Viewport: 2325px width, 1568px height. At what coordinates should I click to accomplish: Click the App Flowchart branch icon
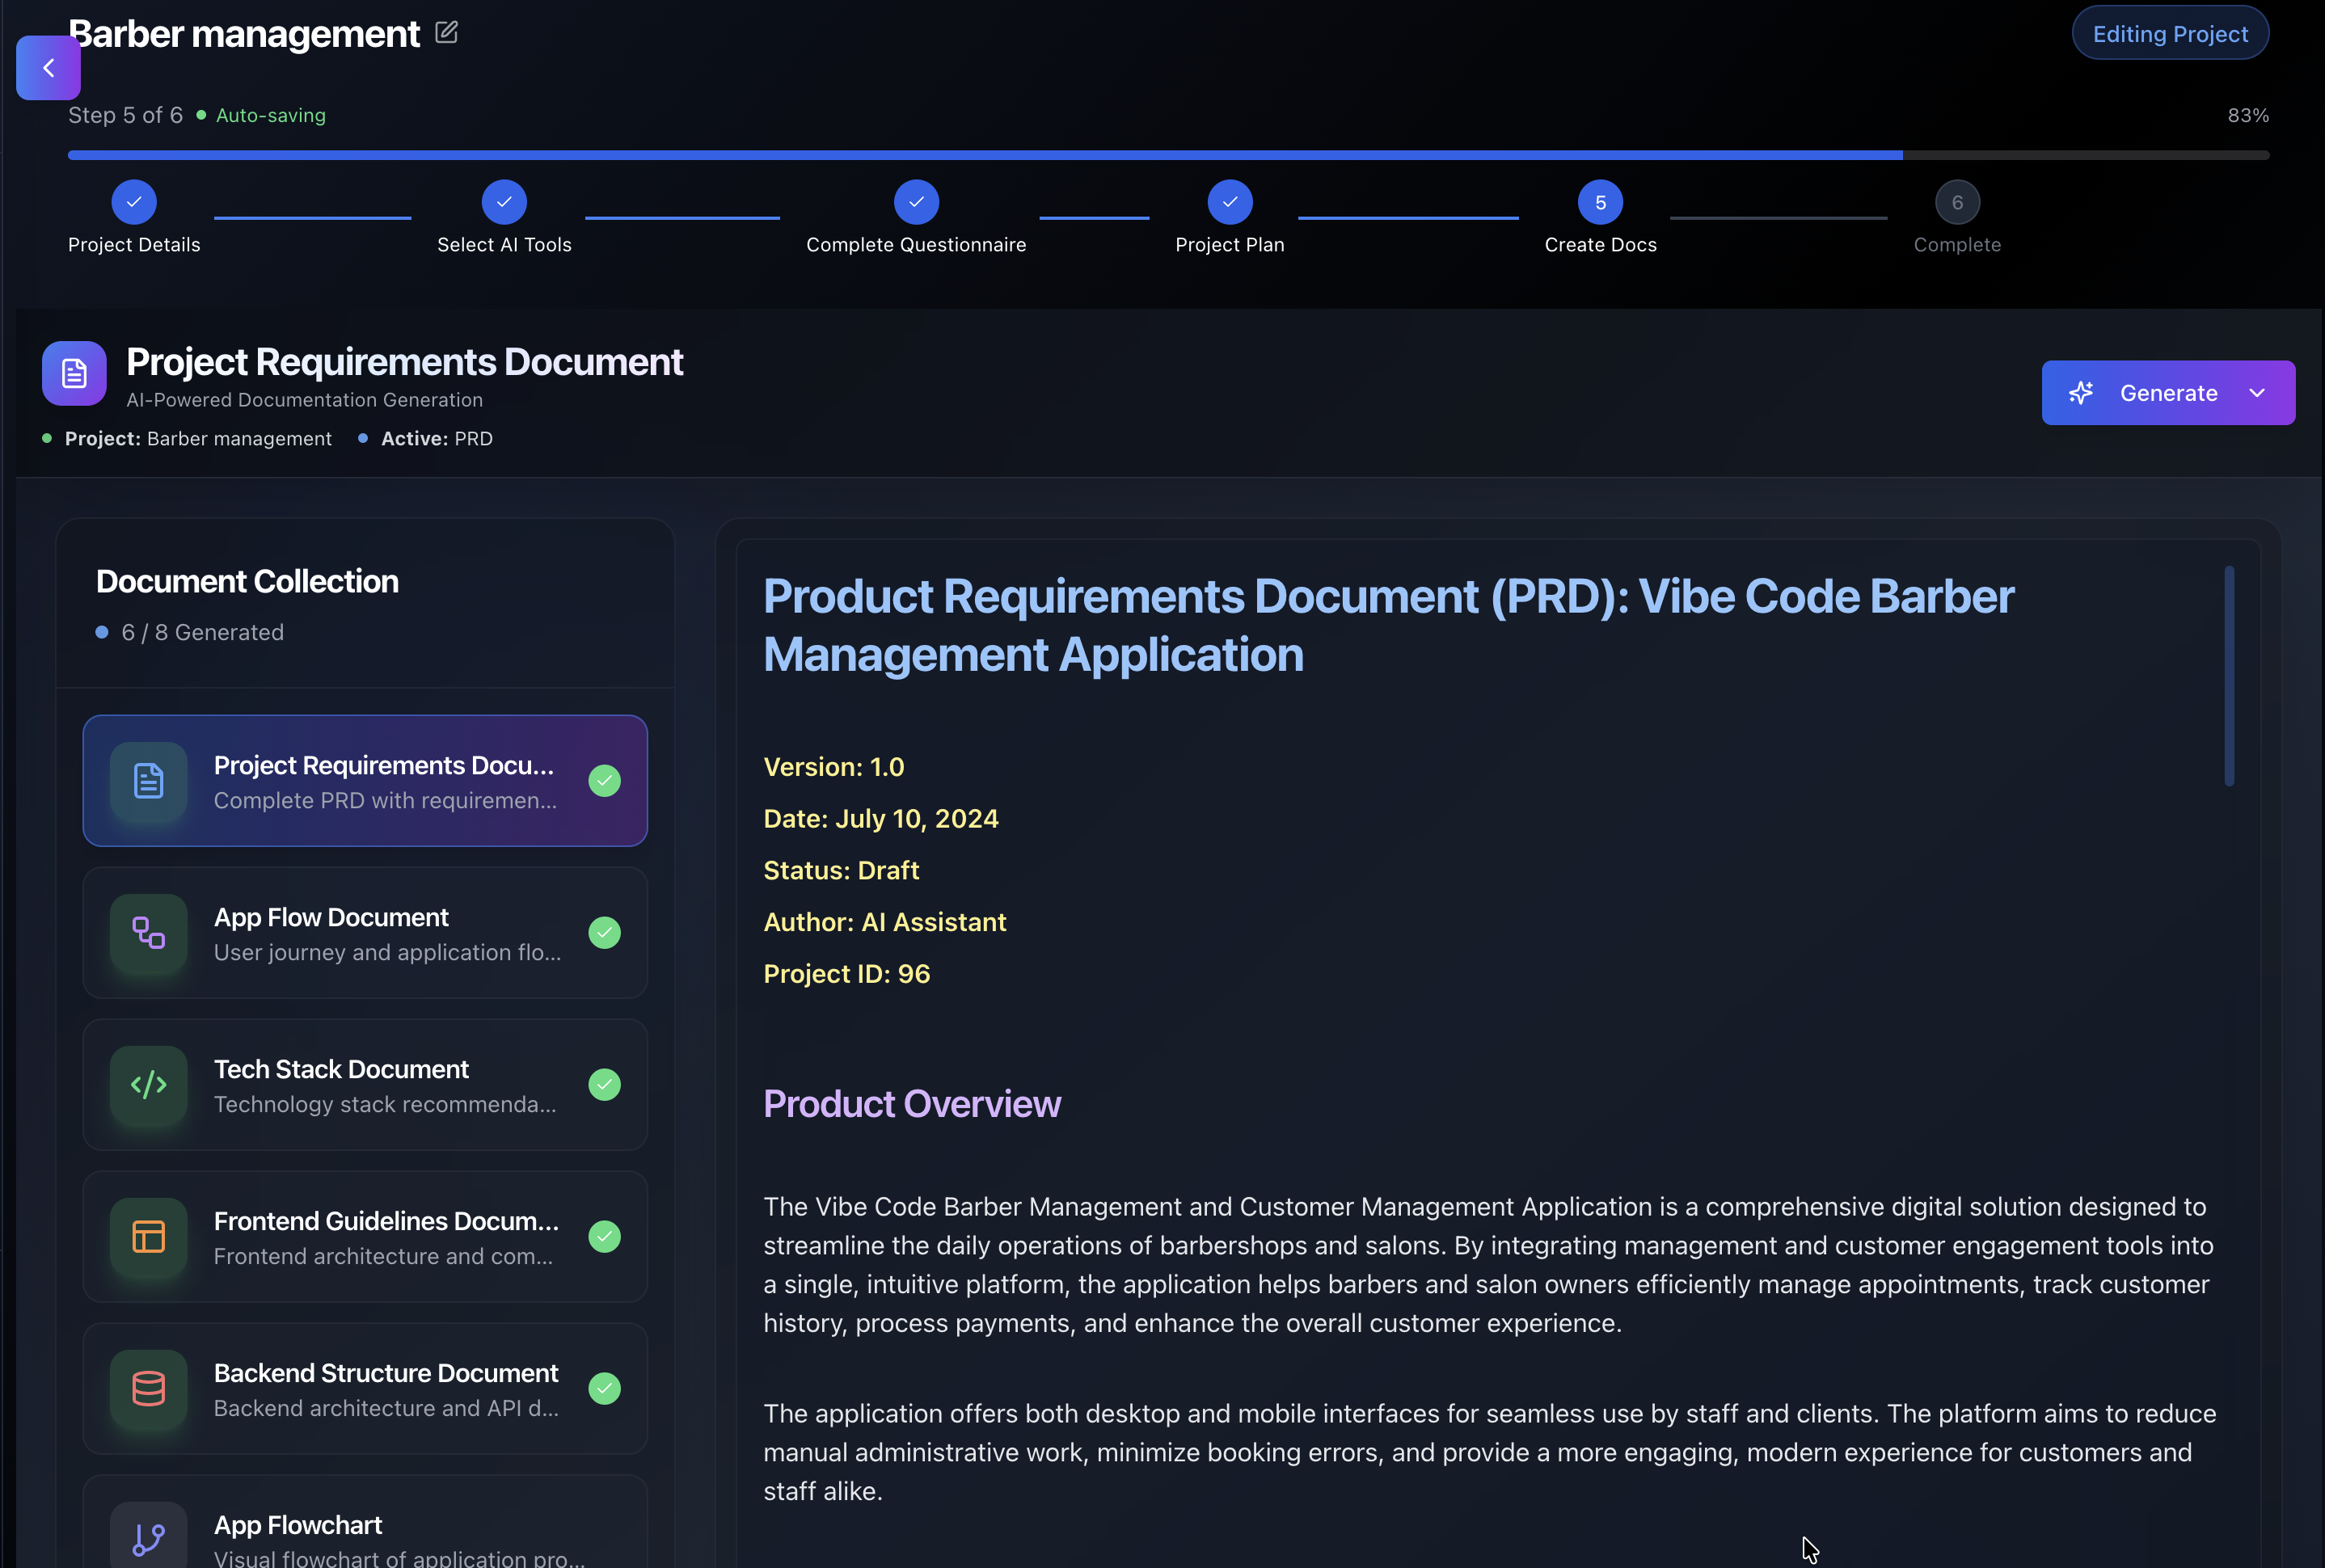coord(149,1538)
